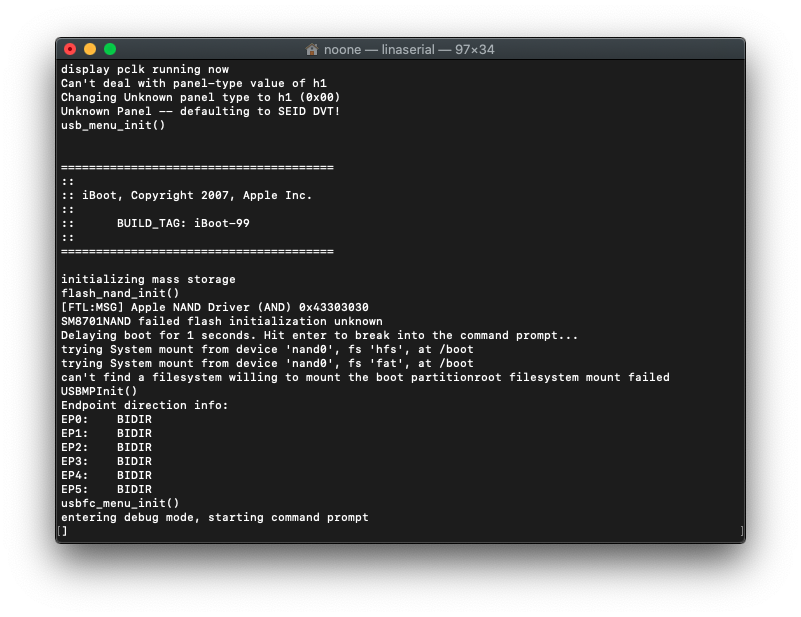The width and height of the screenshot is (801, 617).
Task: Click 'Unknown Panel -- defaulting to SEID DVT!'
Action: point(200,111)
